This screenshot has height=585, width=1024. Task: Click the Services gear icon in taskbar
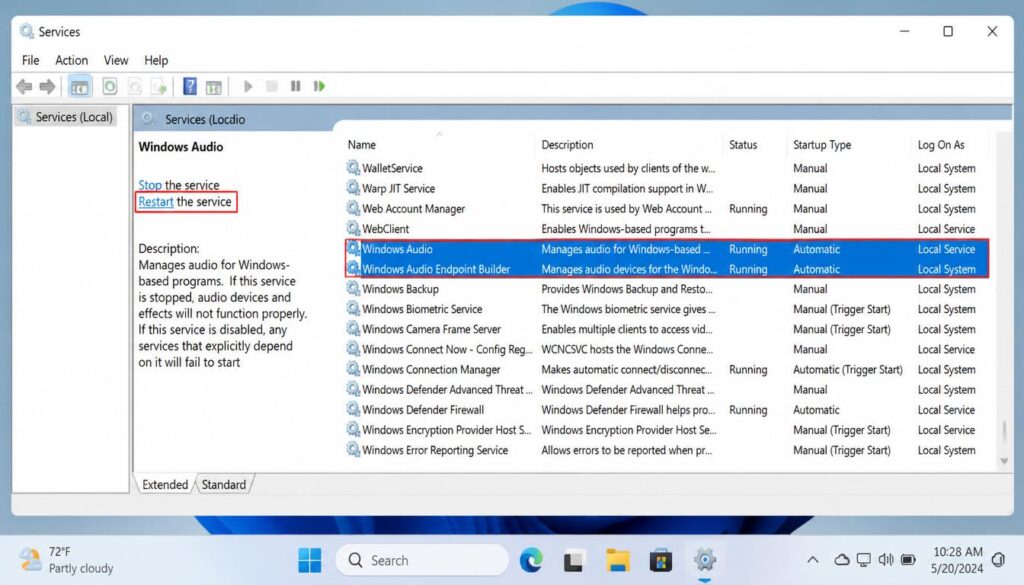click(x=705, y=560)
